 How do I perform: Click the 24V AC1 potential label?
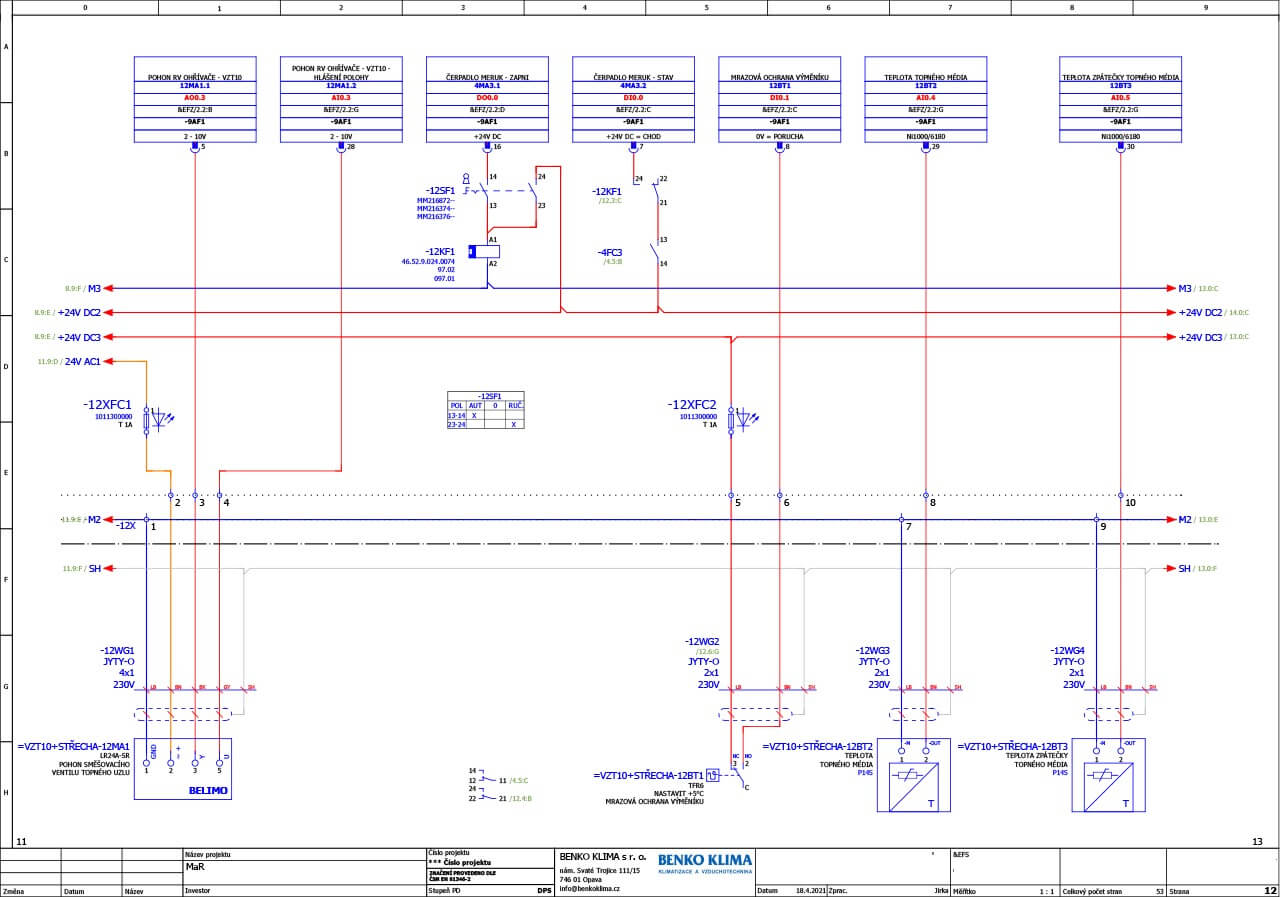coord(82,361)
